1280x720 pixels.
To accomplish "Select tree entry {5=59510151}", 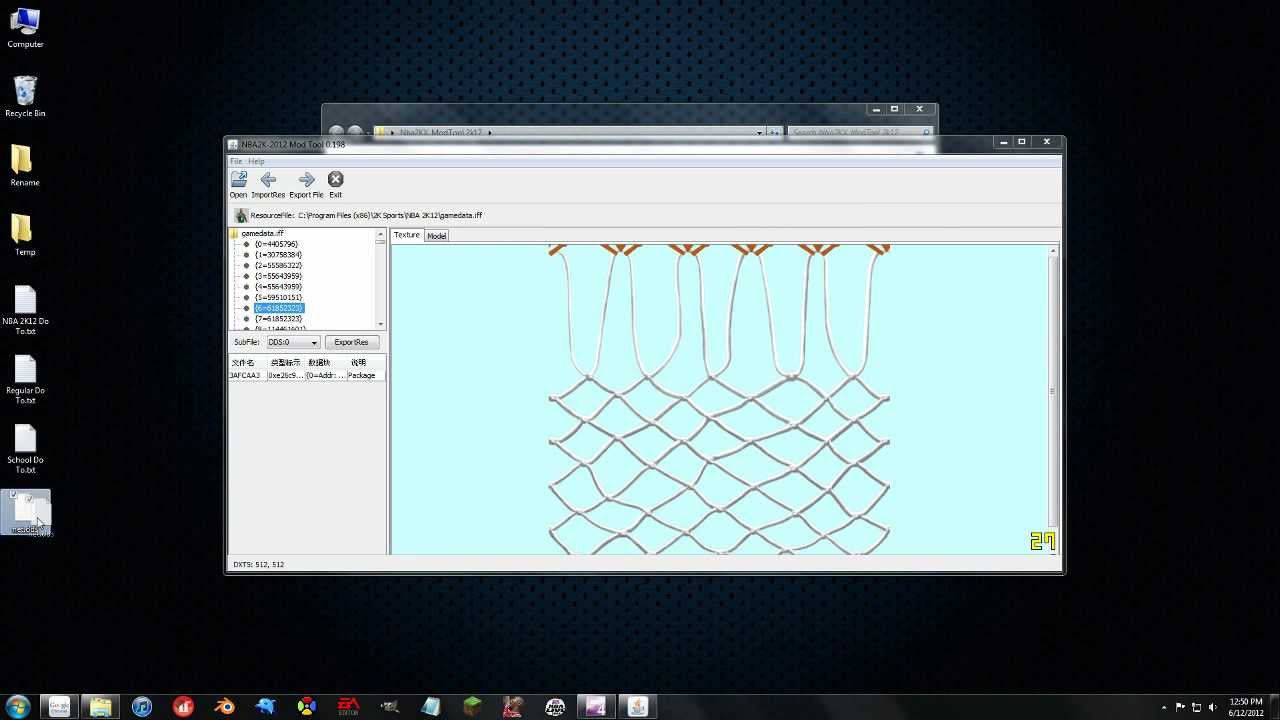I will [278, 297].
